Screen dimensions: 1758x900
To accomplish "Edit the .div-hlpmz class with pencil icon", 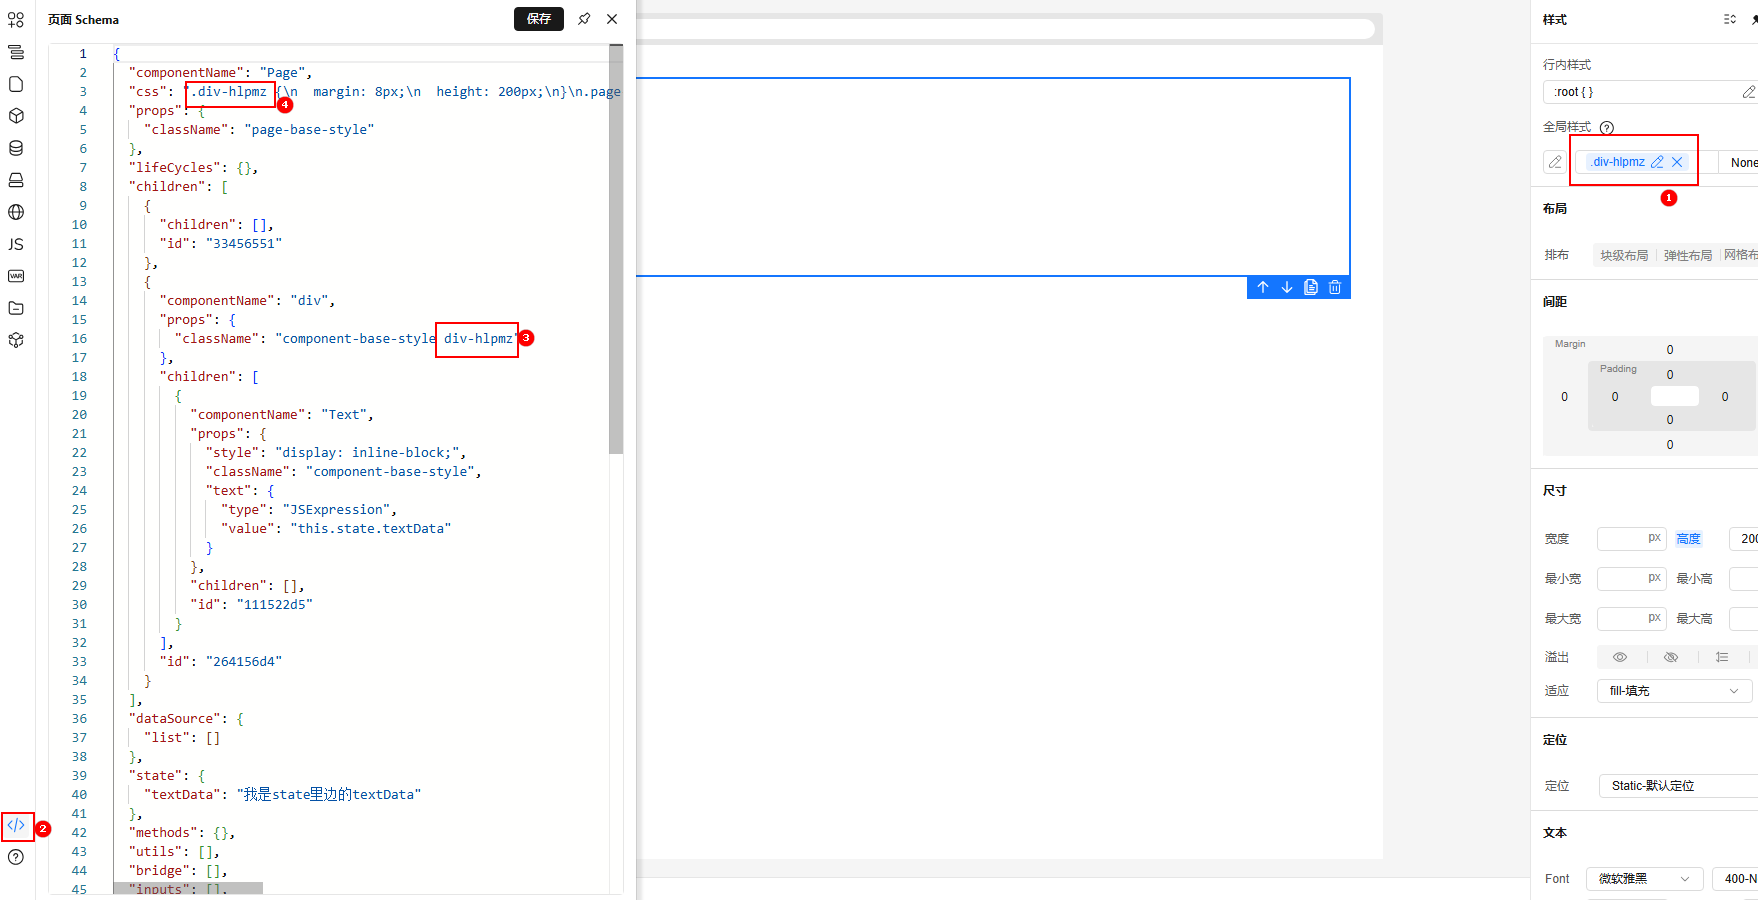I will 1657,162.
